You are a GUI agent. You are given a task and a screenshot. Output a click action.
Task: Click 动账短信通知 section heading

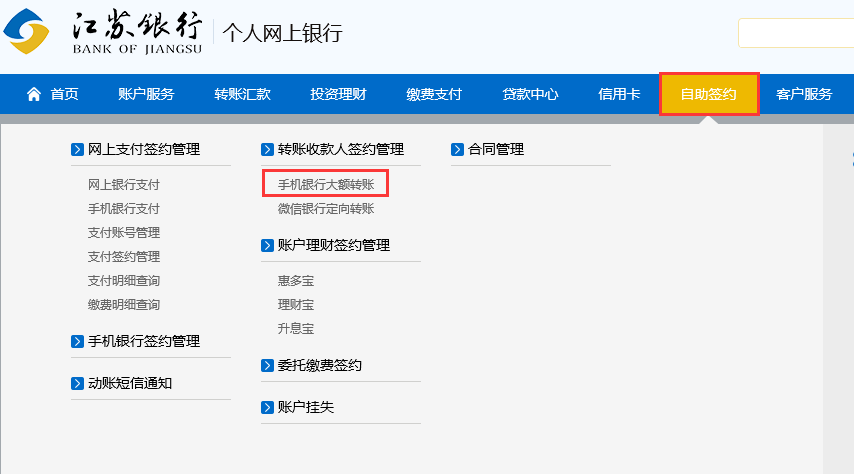point(130,384)
